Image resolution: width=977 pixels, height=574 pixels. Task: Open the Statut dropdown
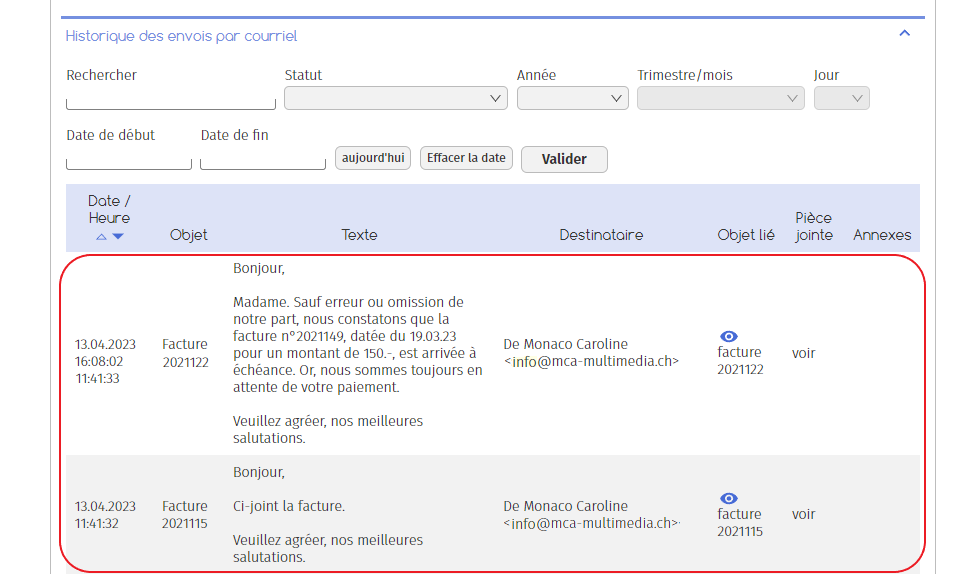396,98
